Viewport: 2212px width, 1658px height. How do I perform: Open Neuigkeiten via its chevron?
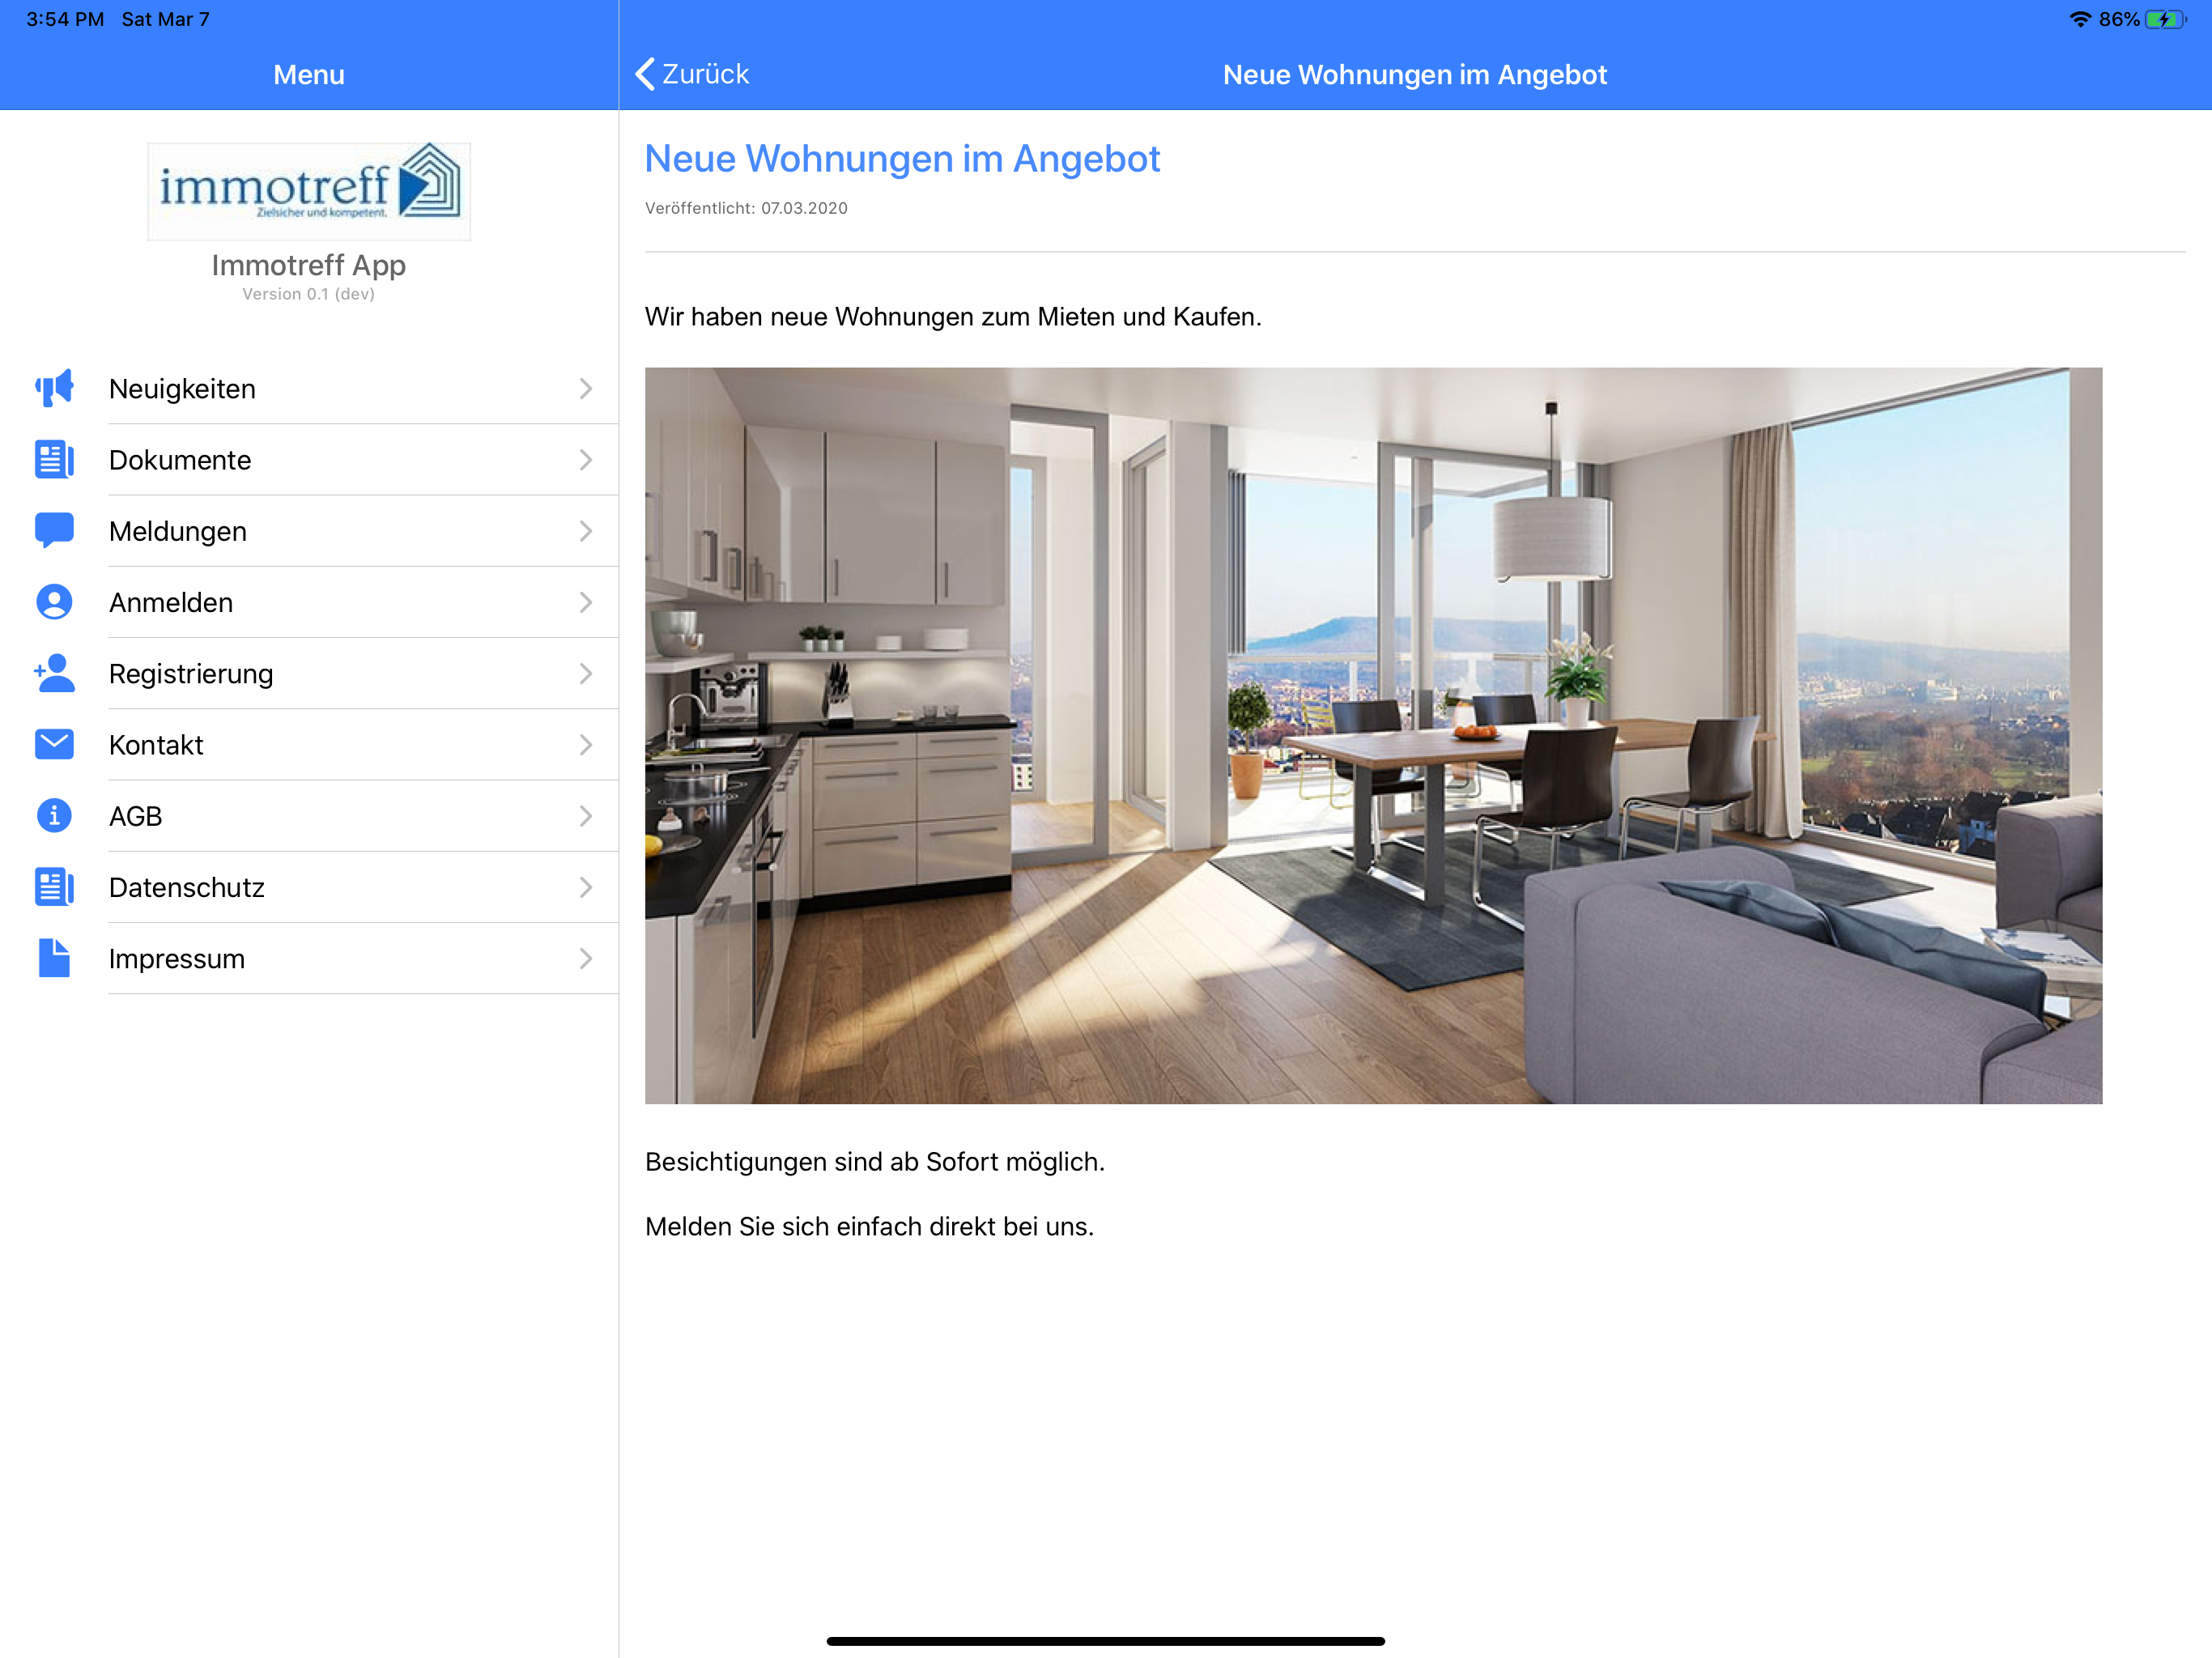click(x=586, y=388)
